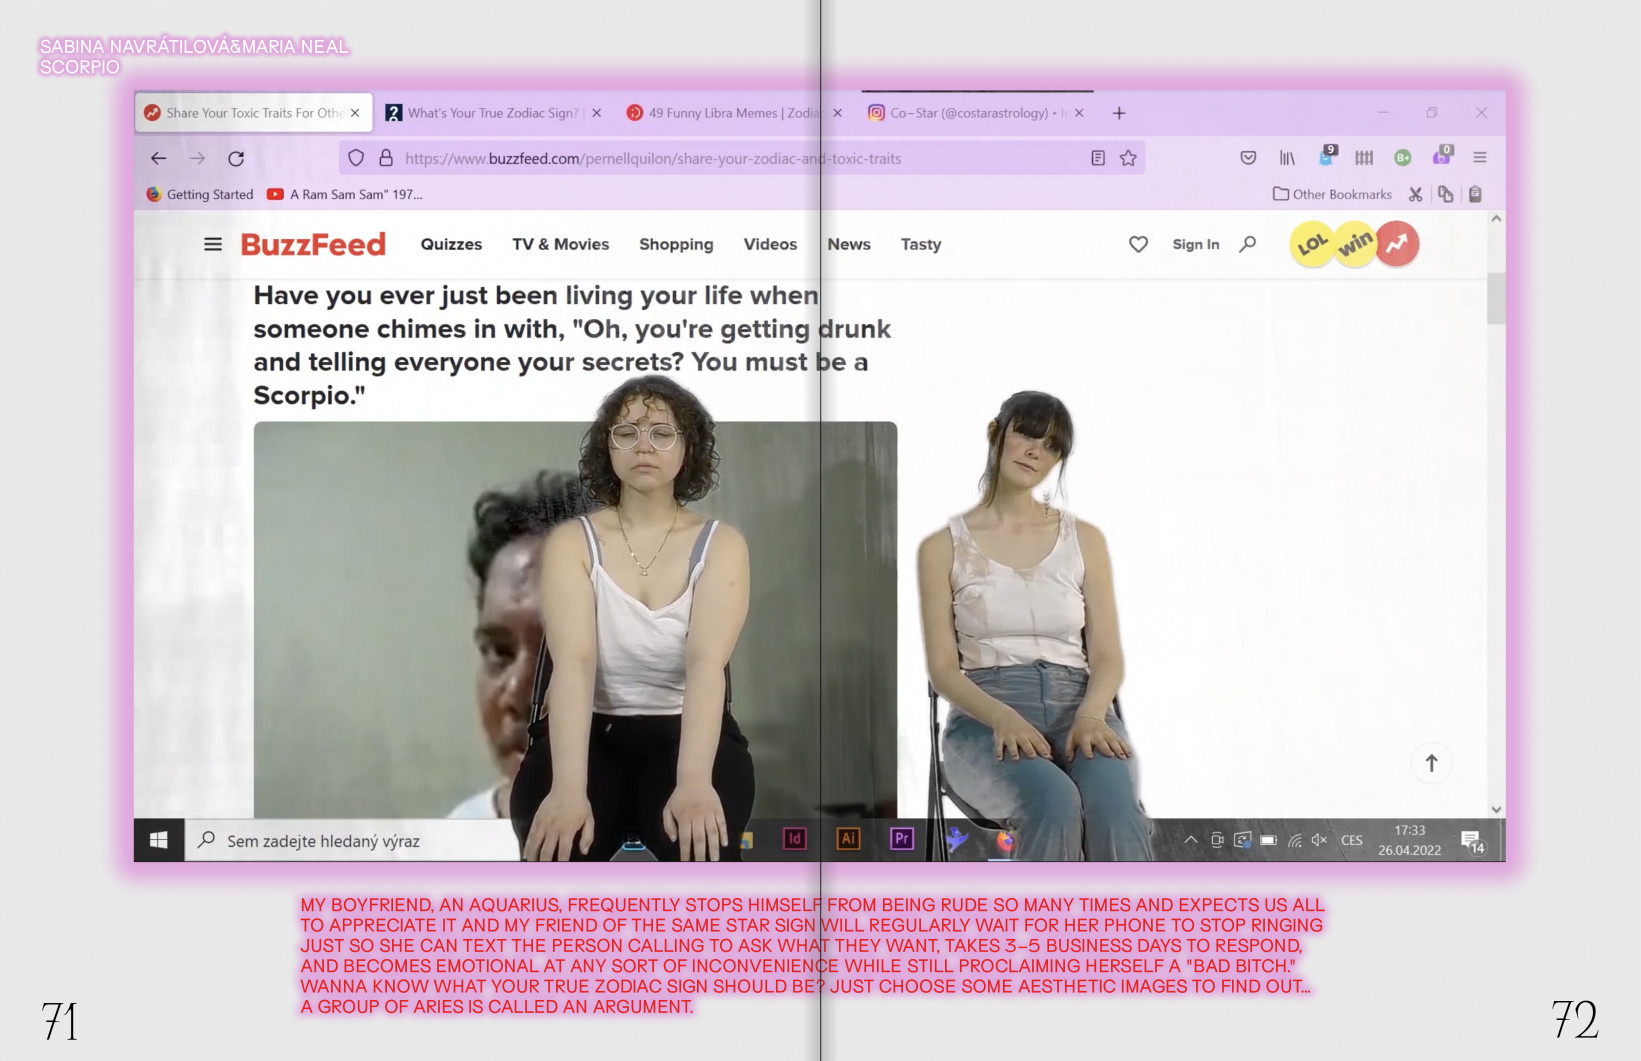
Task: Show hidden system tray icons
Action: click(x=1191, y=840)
